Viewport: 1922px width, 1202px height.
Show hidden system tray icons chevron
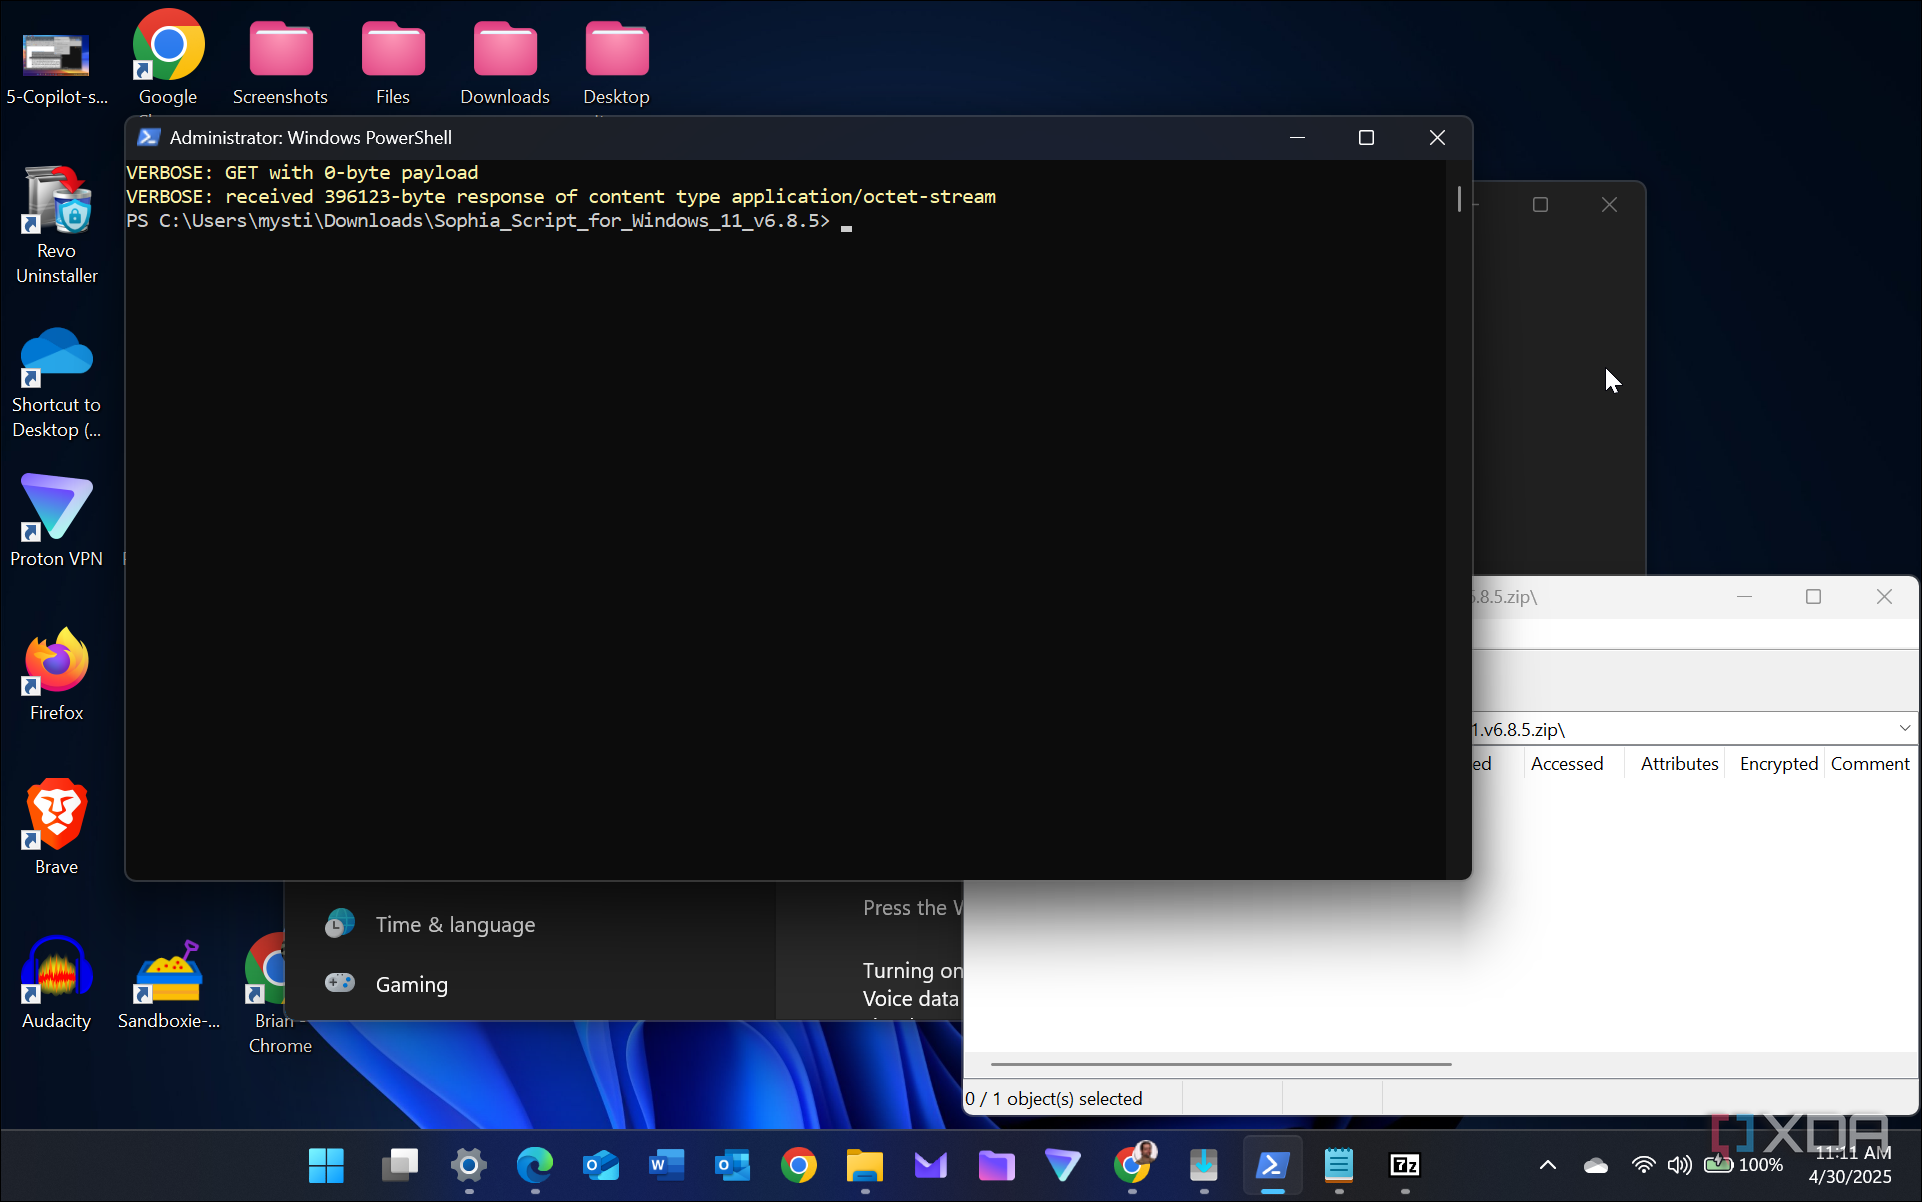tap(1547, 1165)
